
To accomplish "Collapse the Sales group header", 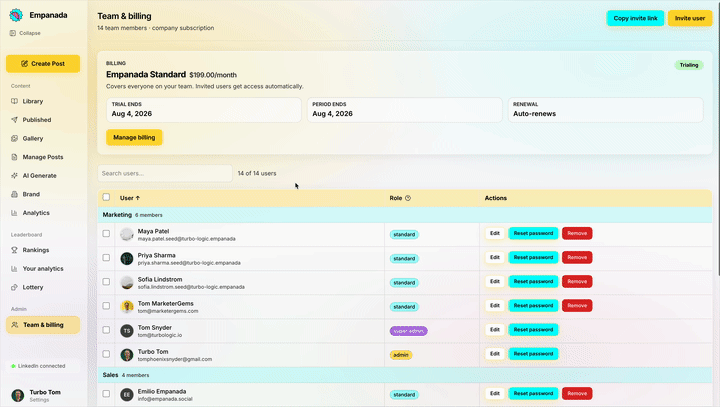I will (405, 375).
